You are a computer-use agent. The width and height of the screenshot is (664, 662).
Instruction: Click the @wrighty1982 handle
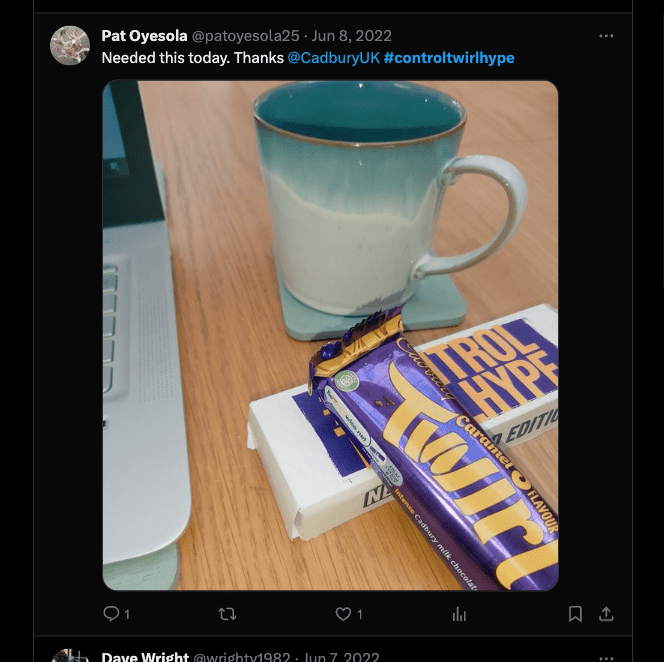coord(241,657)
